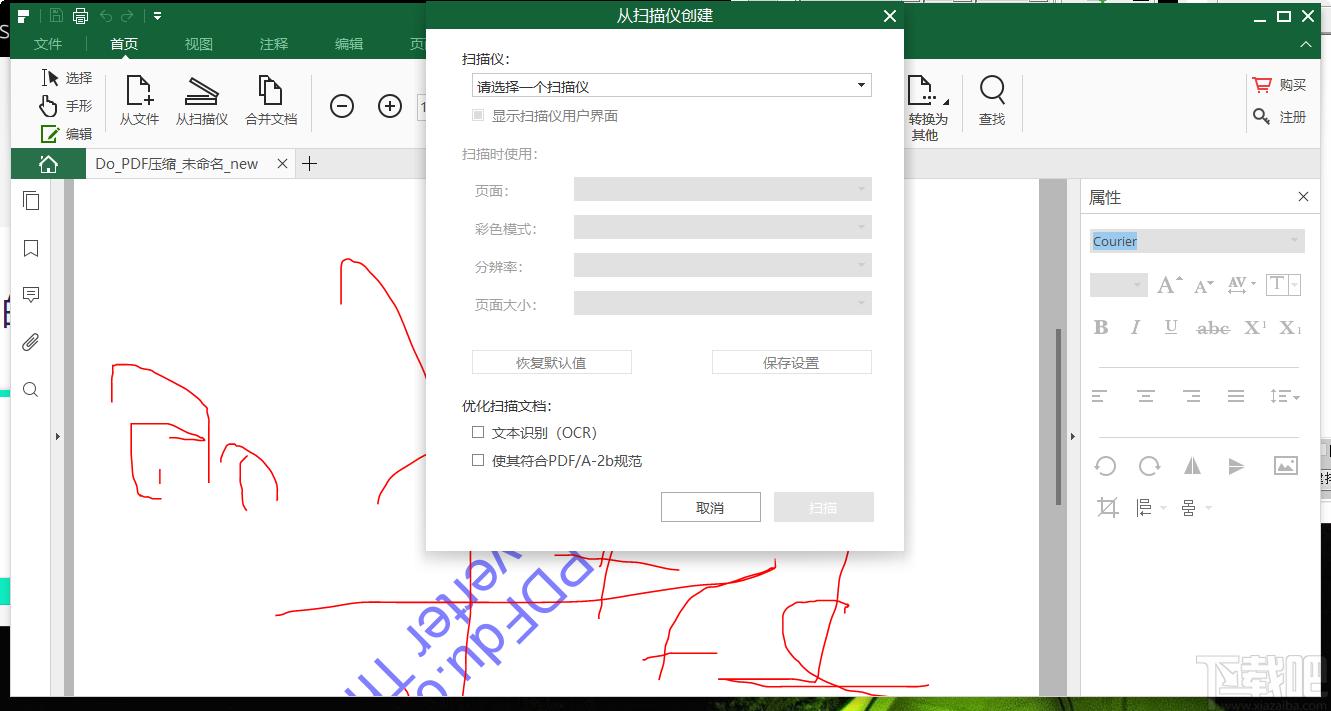Open the bookmarks sidebar panel
The image size is (1331, 711).
[x=31, y=248]
